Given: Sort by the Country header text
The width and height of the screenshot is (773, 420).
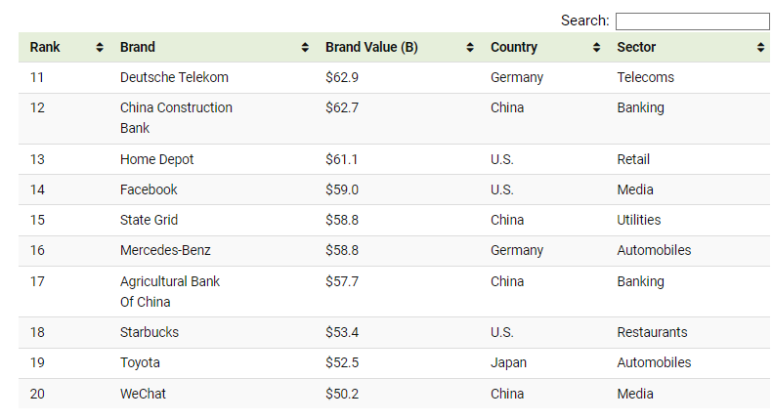Looking at the screenshot, I should coord(514,47).
